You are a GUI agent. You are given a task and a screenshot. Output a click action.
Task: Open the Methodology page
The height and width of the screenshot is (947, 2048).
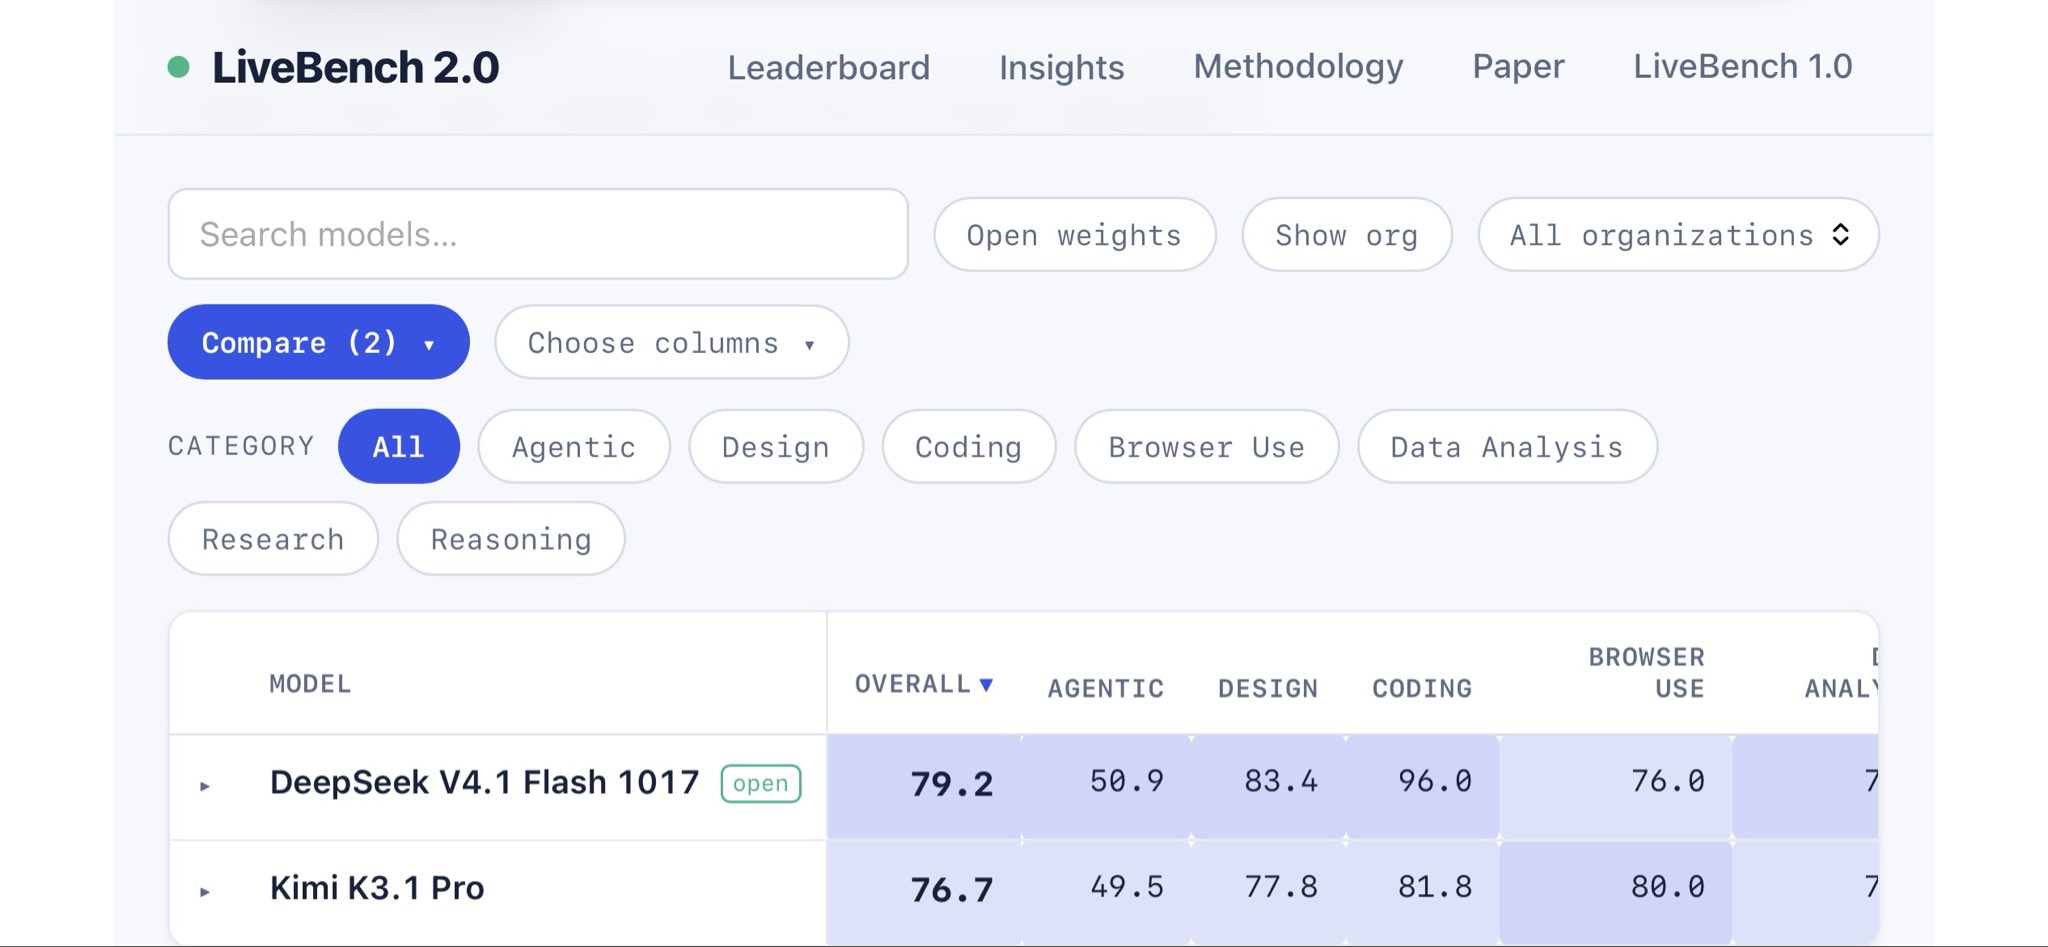tap(1298, 66)
